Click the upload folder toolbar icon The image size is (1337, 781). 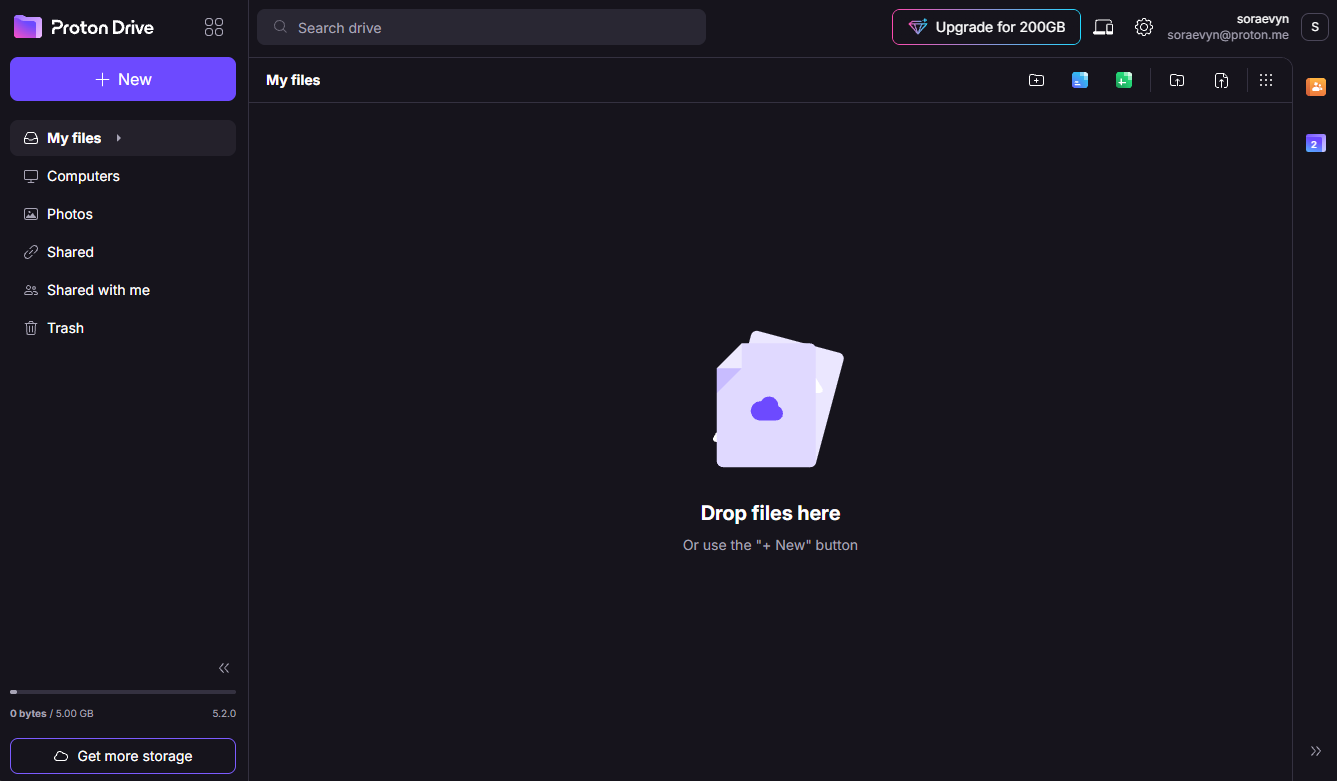(1177, 80)
